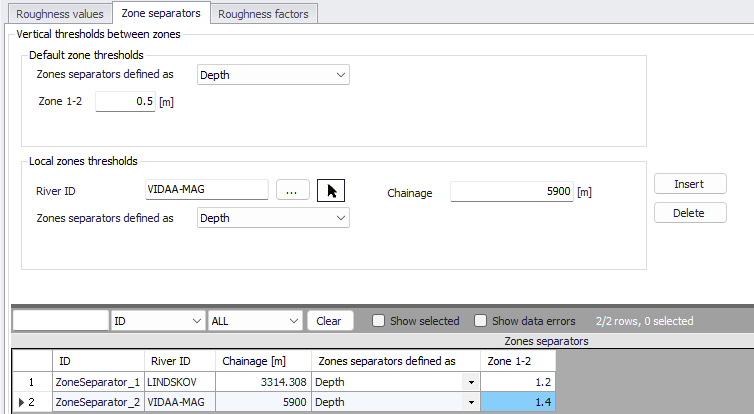Click the River ID column header

coord(180,361)
